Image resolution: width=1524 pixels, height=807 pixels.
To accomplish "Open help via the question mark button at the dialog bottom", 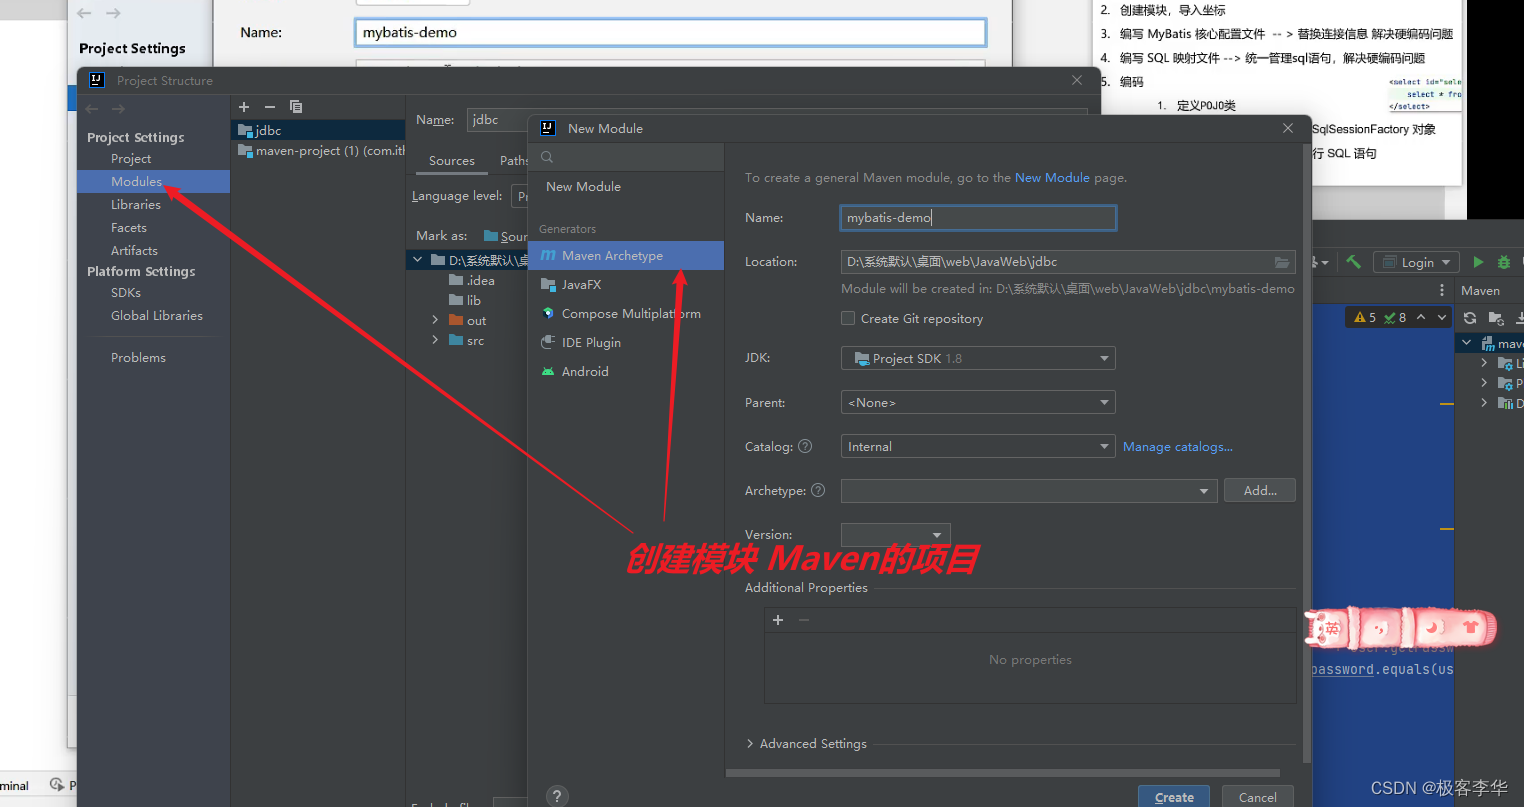I will (557, 796).
